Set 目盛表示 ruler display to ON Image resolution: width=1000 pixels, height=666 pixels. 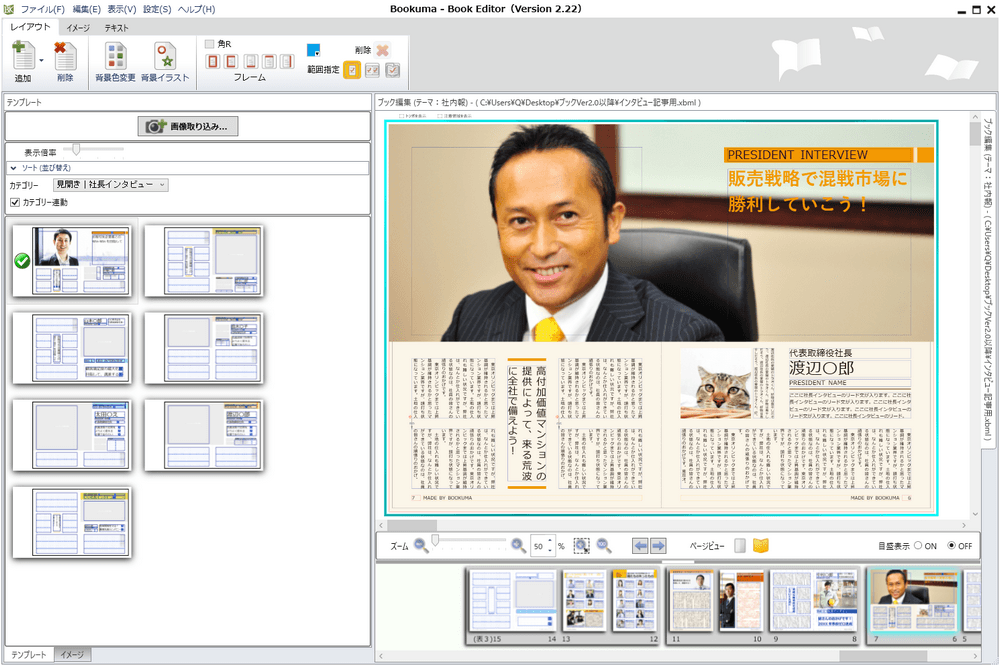[x=917, y=546]
